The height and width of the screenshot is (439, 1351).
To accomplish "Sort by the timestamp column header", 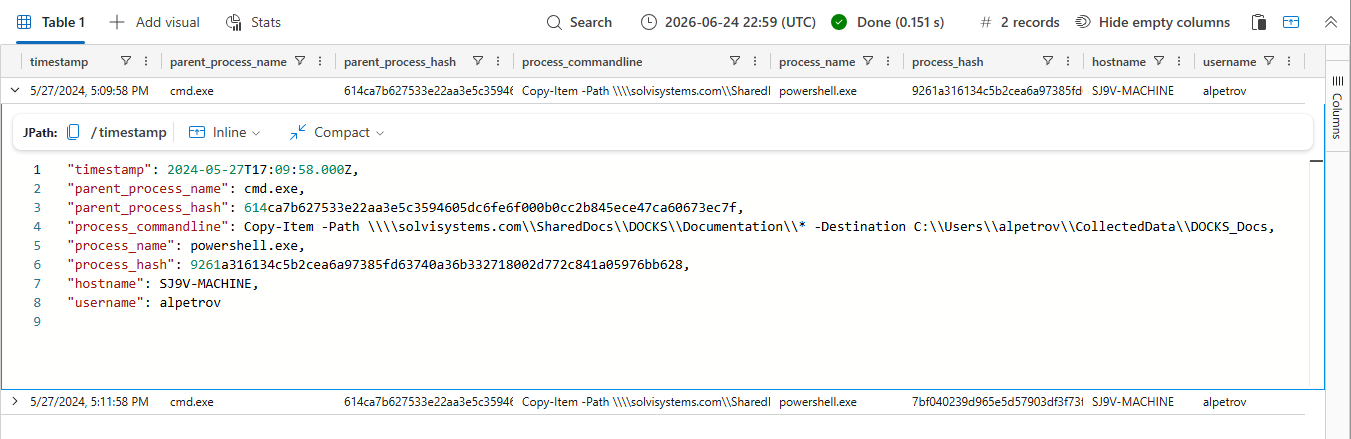I will tap(59, 61).
